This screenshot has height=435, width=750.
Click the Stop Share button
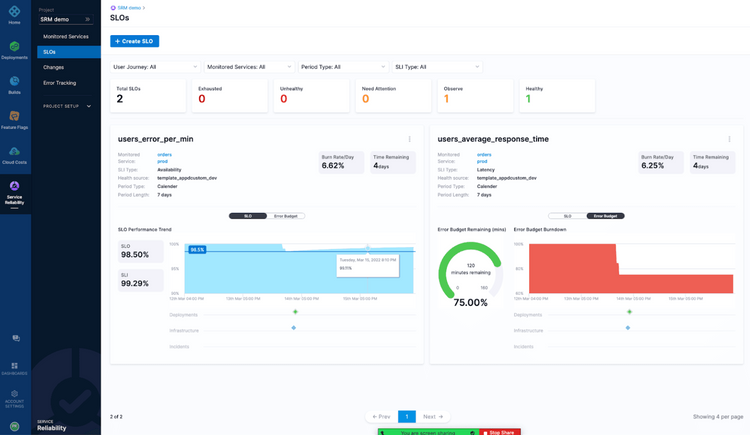[499, 432]
